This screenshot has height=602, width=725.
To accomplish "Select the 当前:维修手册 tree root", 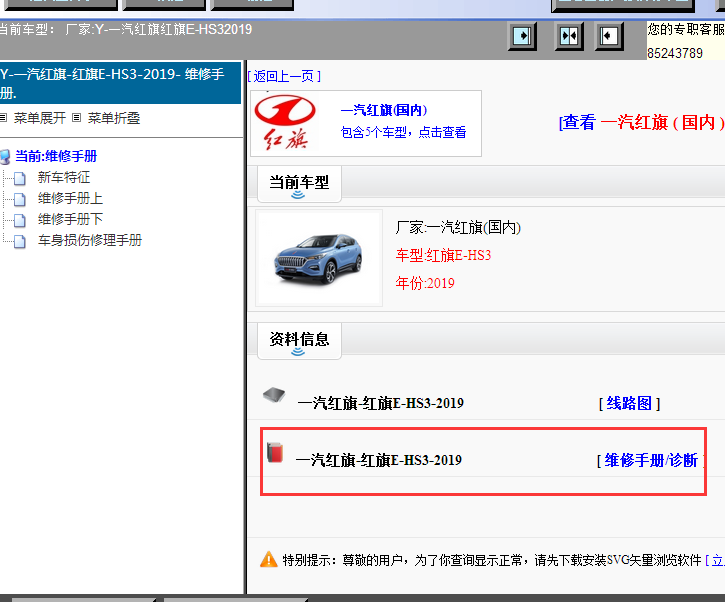I will 56,156.
